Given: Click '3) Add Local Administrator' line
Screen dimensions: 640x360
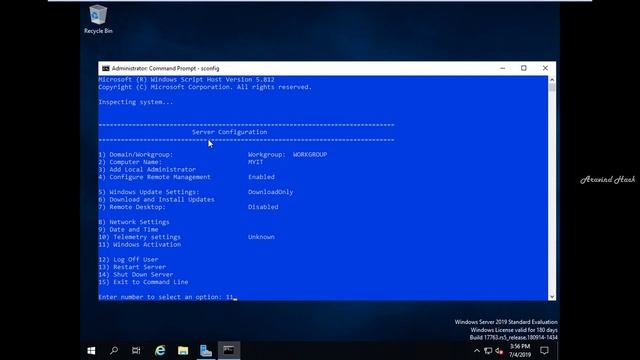Looking at the screenshot, I should (147, 169).
